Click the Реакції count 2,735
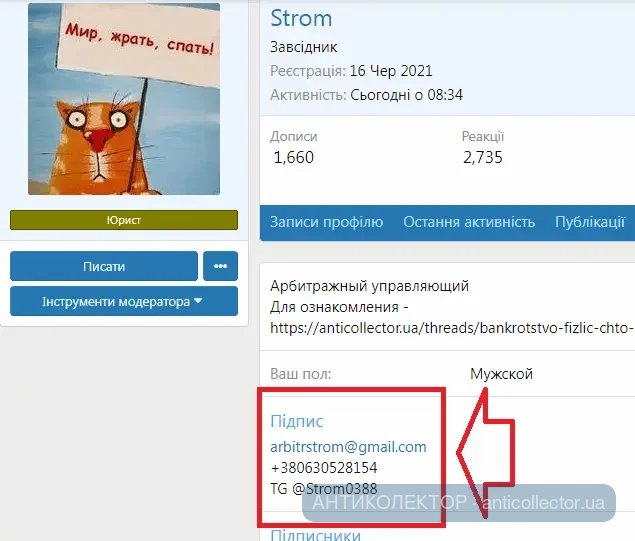Viewport: 635px width, 541px height. click(x=483, y=157)
